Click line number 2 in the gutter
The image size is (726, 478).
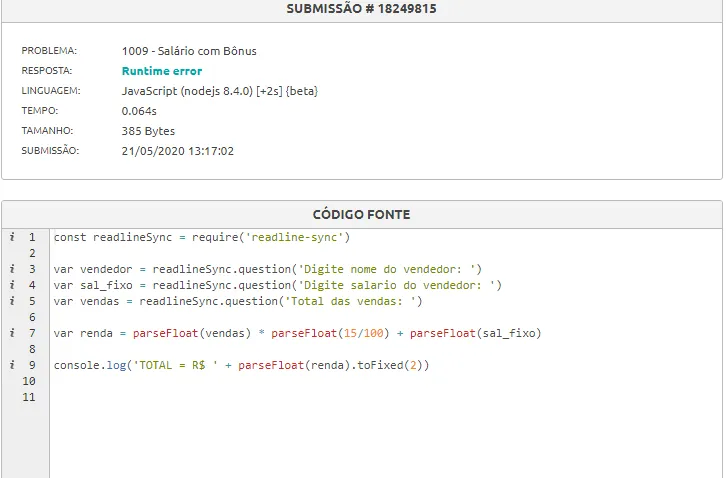click(x=32, y=254)
